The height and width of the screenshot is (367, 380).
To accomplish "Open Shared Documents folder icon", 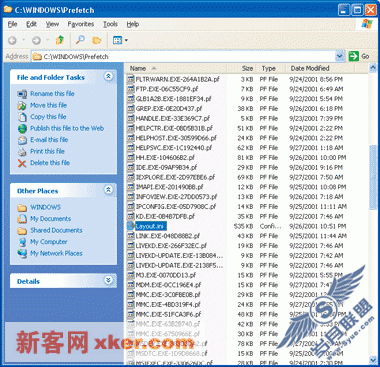I will coord(22,231).
